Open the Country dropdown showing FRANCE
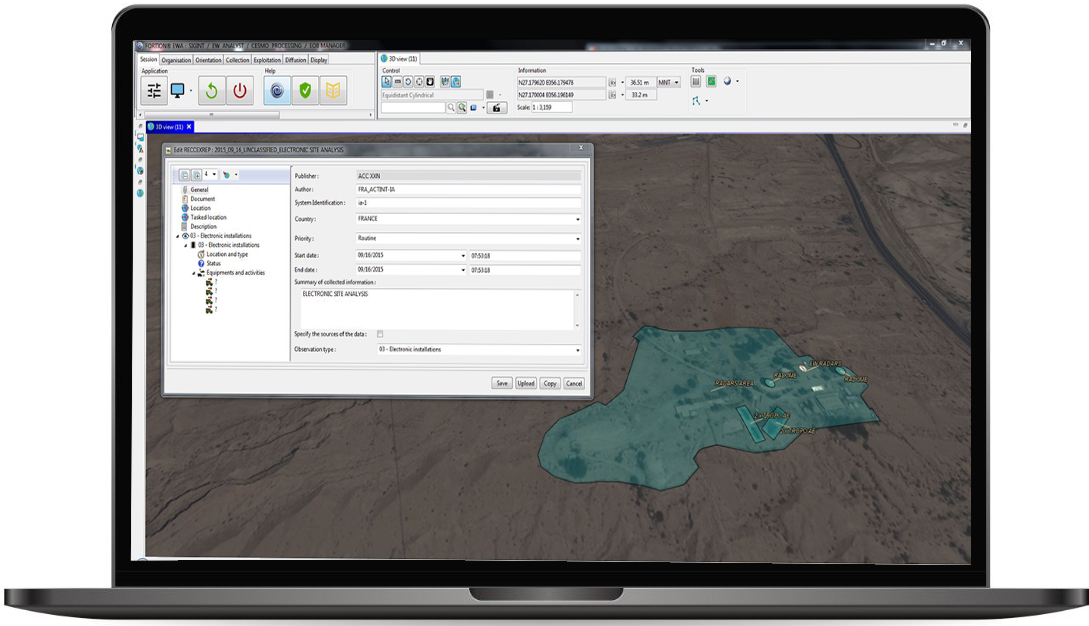The width and height of the screenshot is (1089, 626). point(577,219)
